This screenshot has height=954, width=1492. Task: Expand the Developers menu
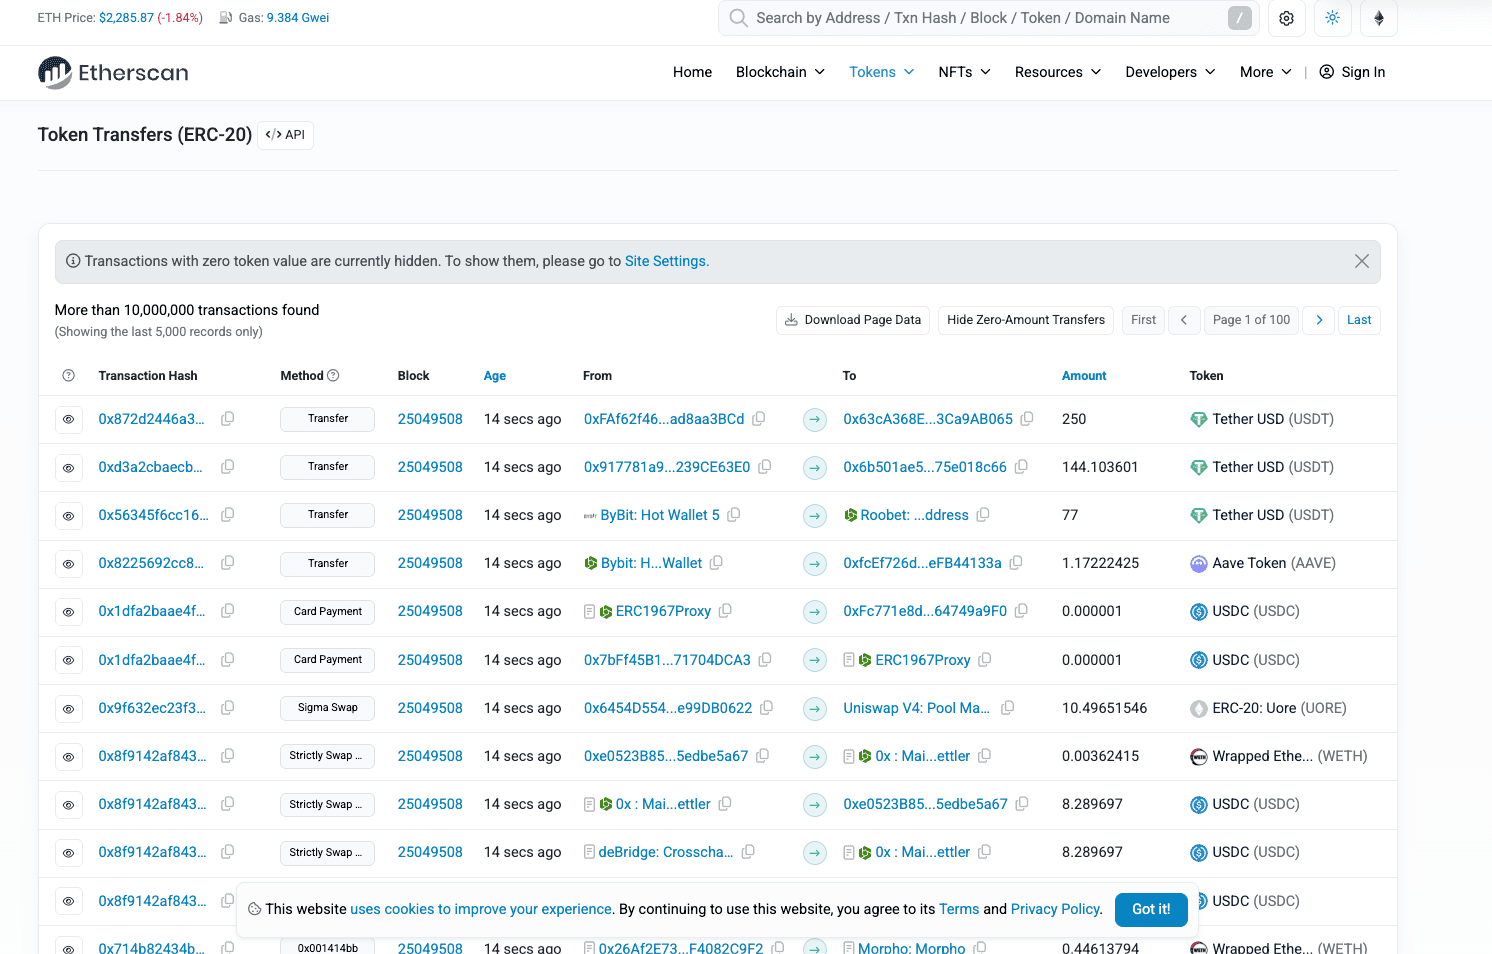(x=1171, y=72)
